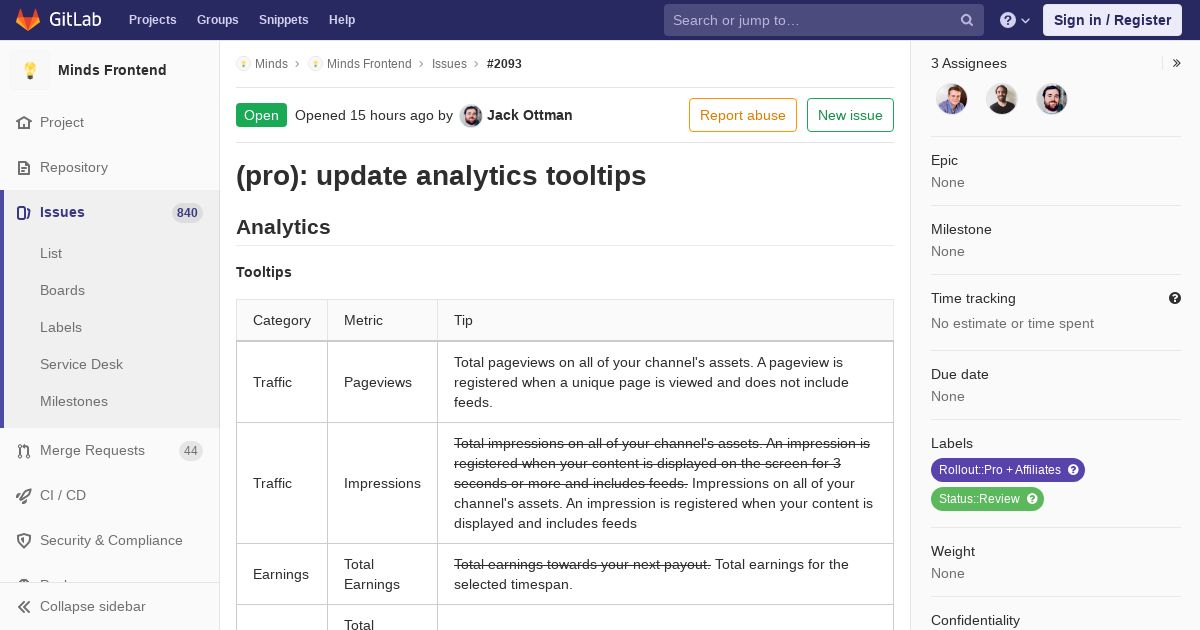Open the help question mark menu

coord(1015,20)
